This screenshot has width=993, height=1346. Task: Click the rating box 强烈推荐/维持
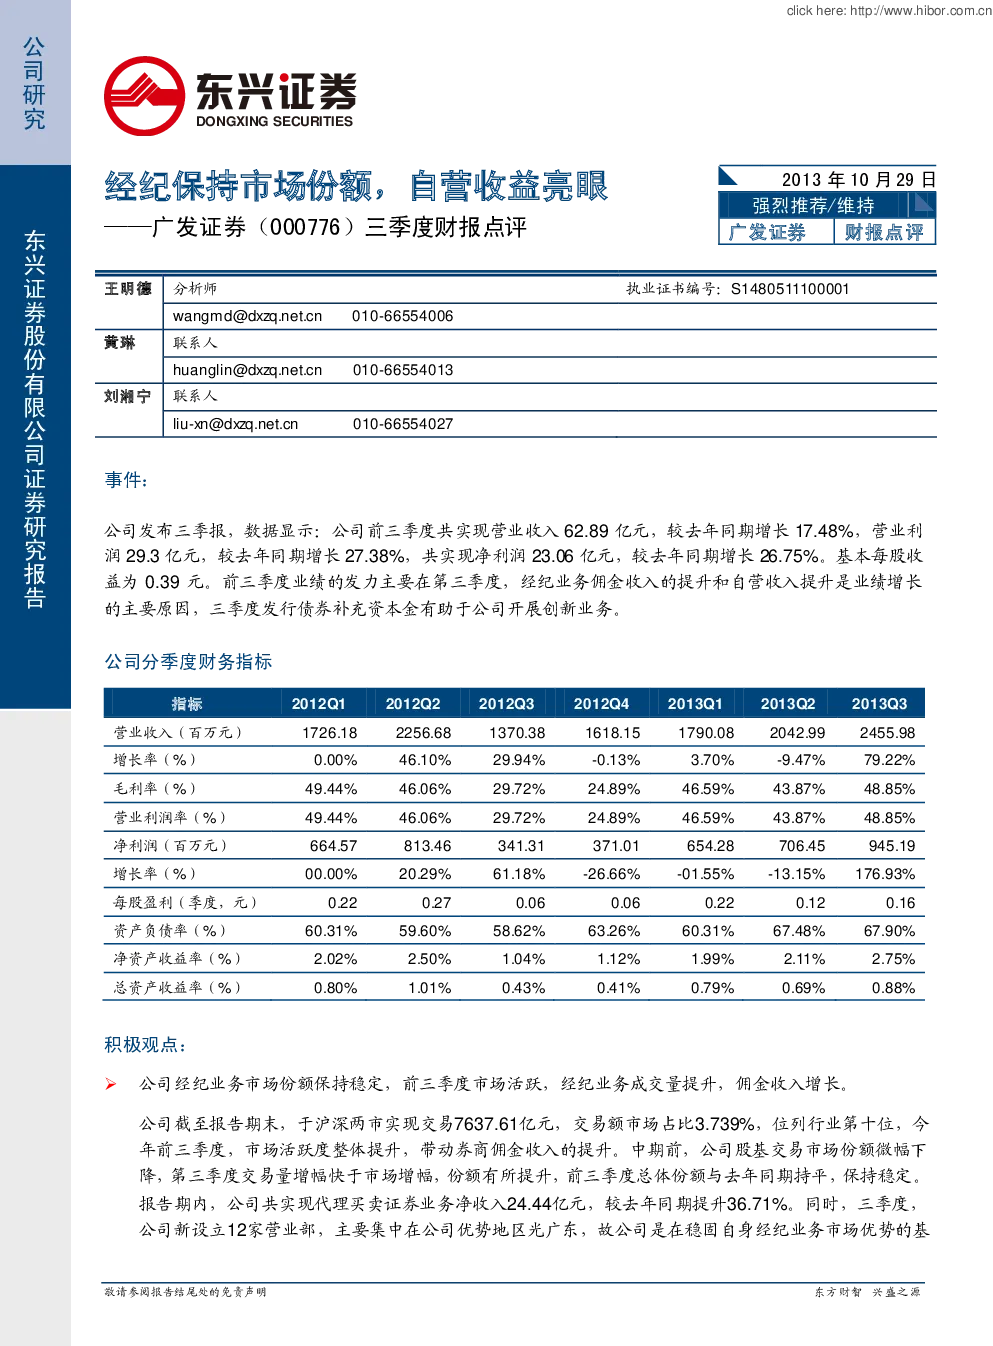click(813, 205)
